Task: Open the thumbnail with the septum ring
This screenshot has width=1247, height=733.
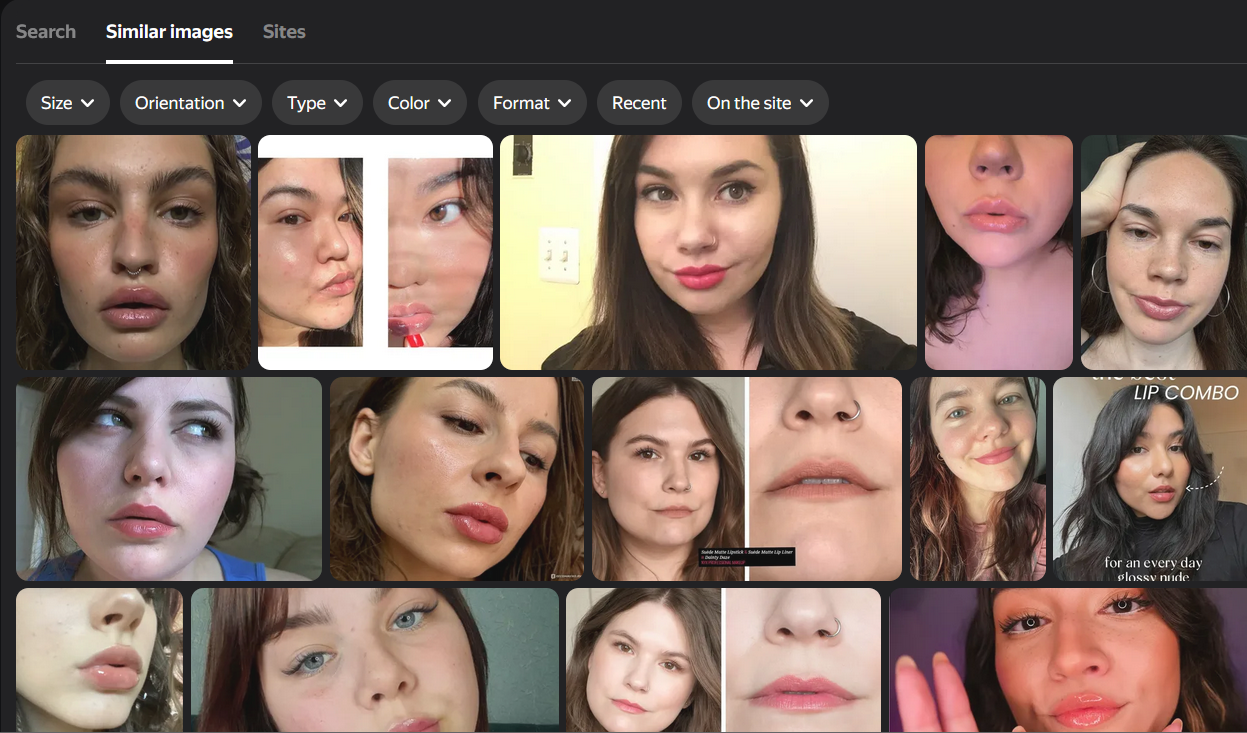Action: coord(133,252)
